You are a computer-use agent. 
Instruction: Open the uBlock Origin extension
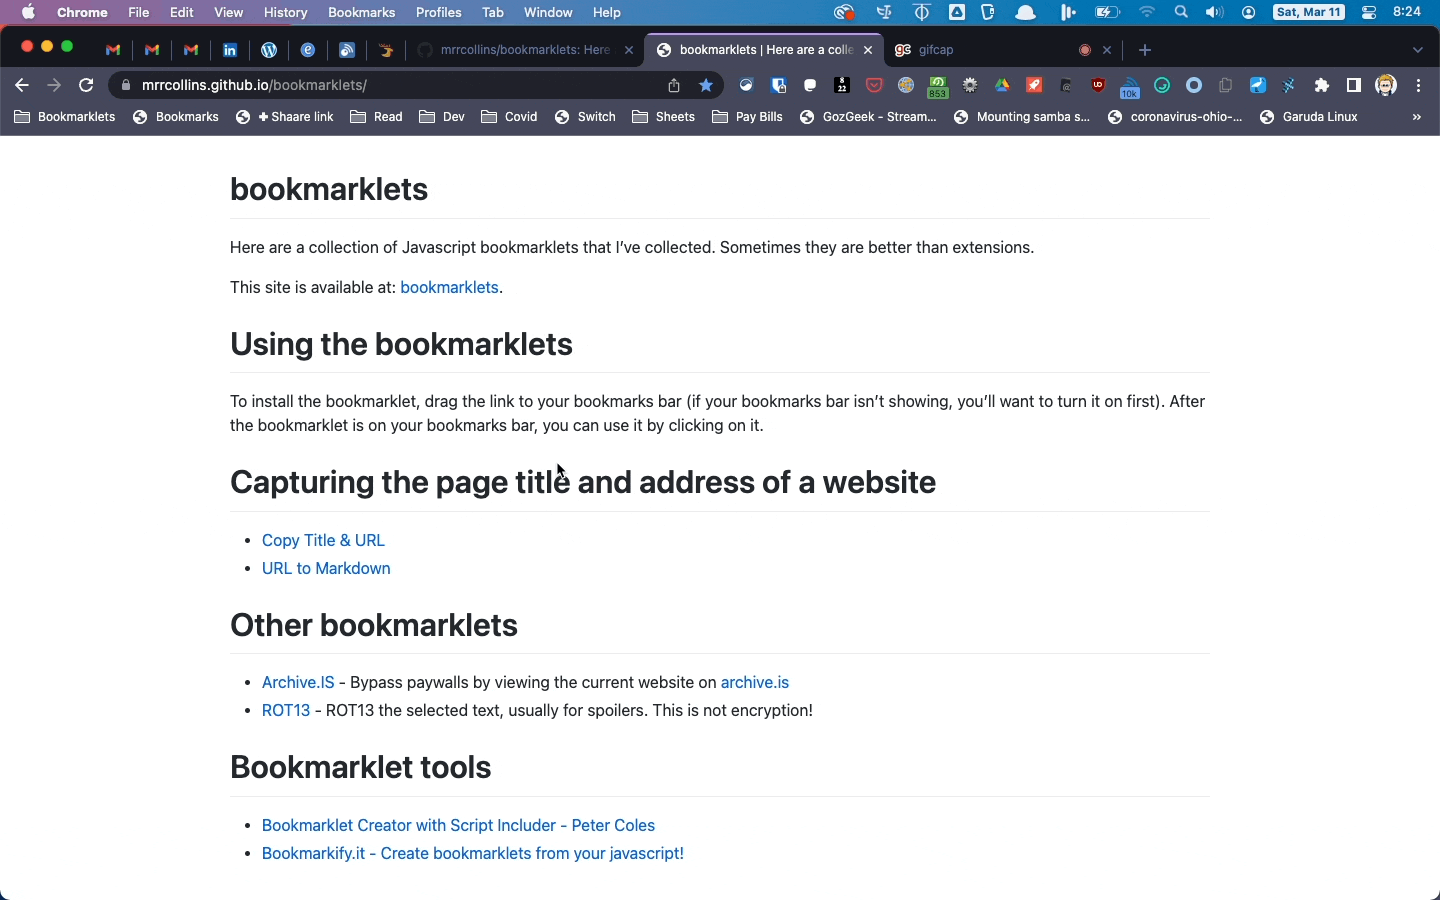click(x=1099, y=87)
